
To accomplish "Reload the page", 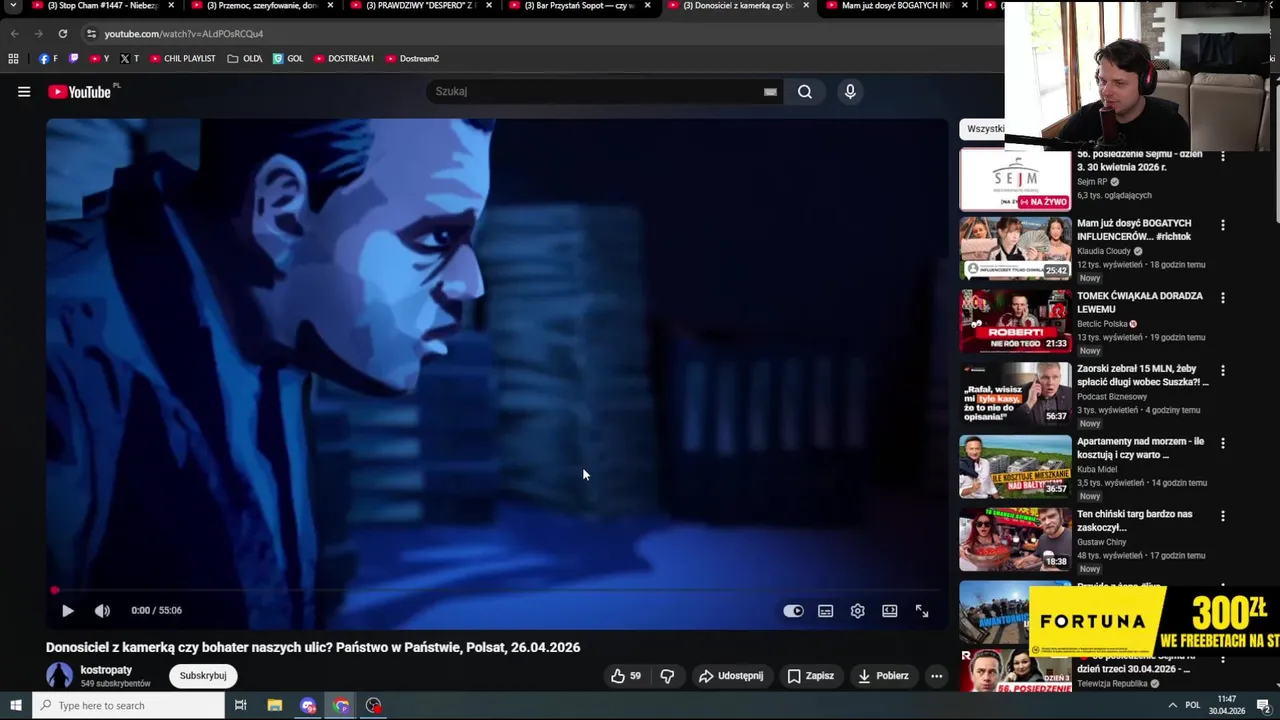I will click(62, 34).
